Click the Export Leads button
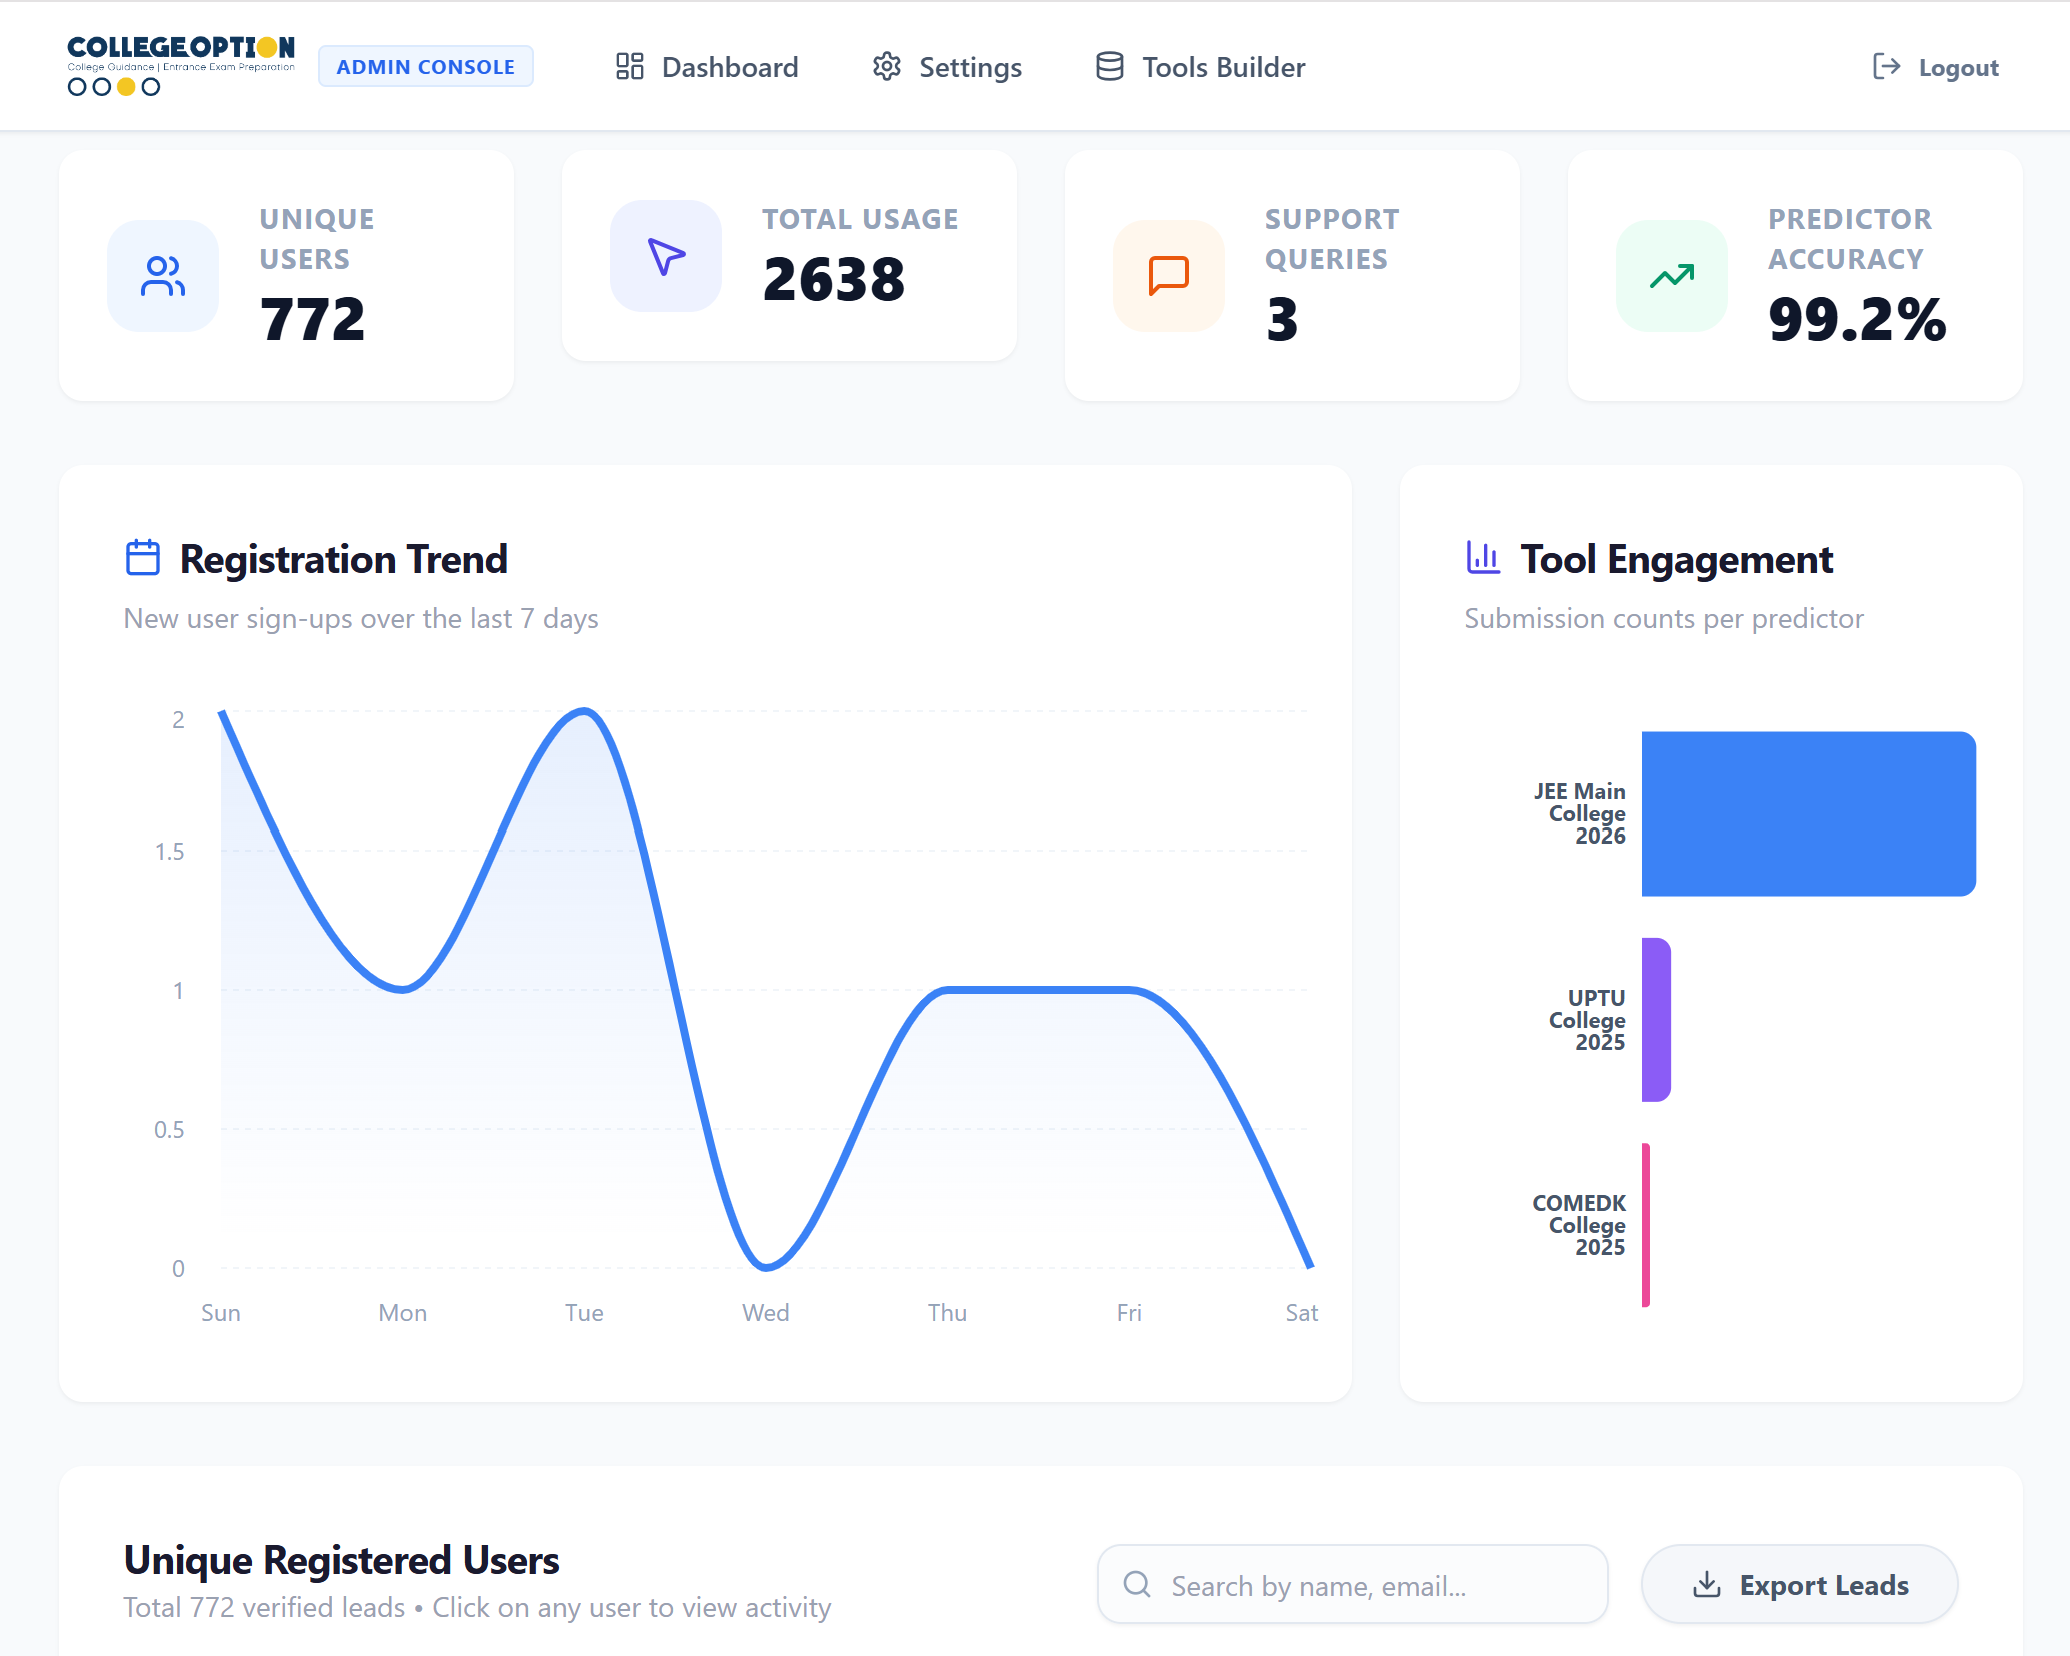The image size is (2070, 1656). [x=1800, y=1585]
